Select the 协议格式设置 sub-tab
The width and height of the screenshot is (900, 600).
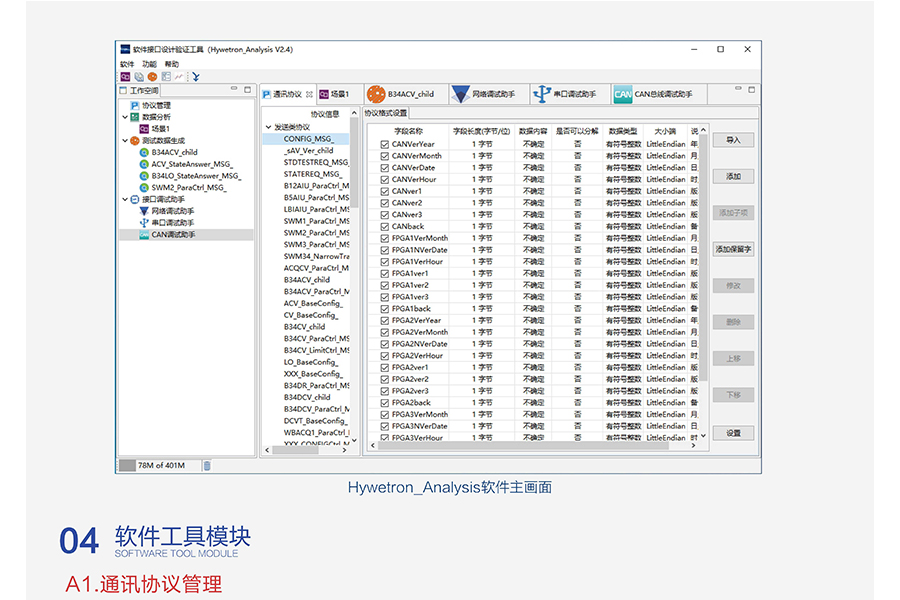point(386,113)
